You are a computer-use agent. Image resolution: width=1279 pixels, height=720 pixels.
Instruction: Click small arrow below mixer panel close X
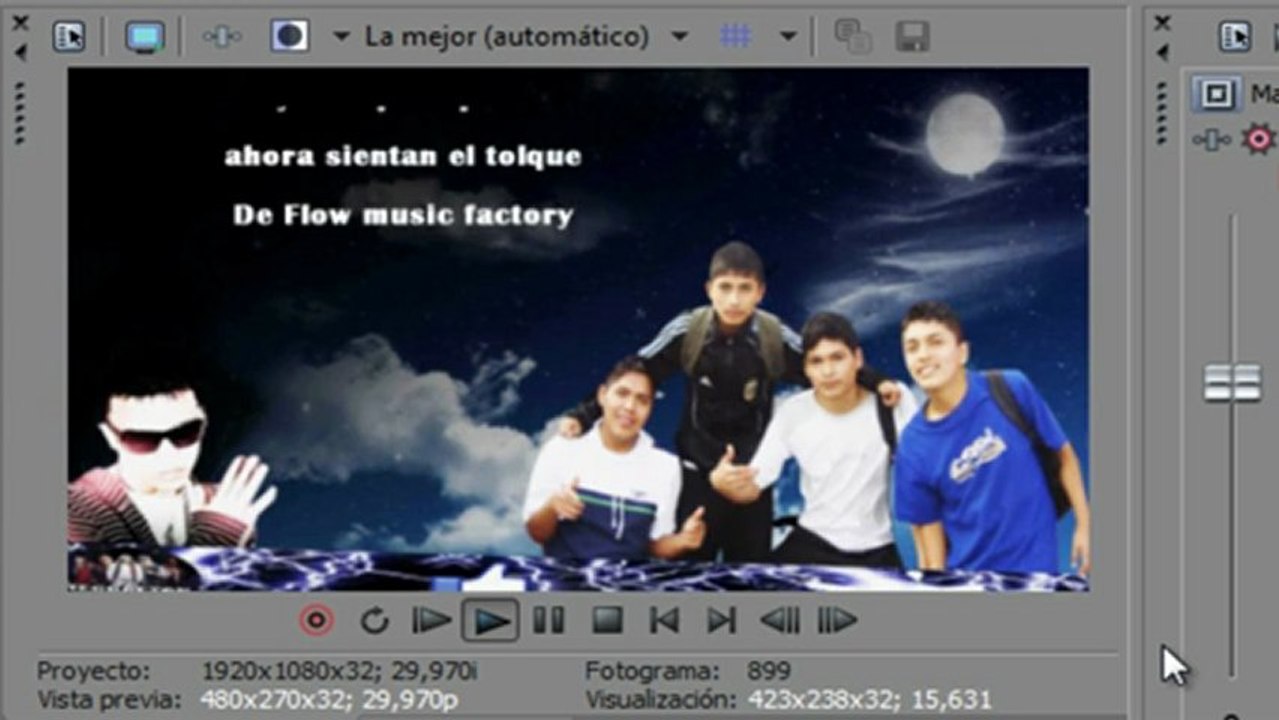pyautogui.click(x=1161, y=52)
